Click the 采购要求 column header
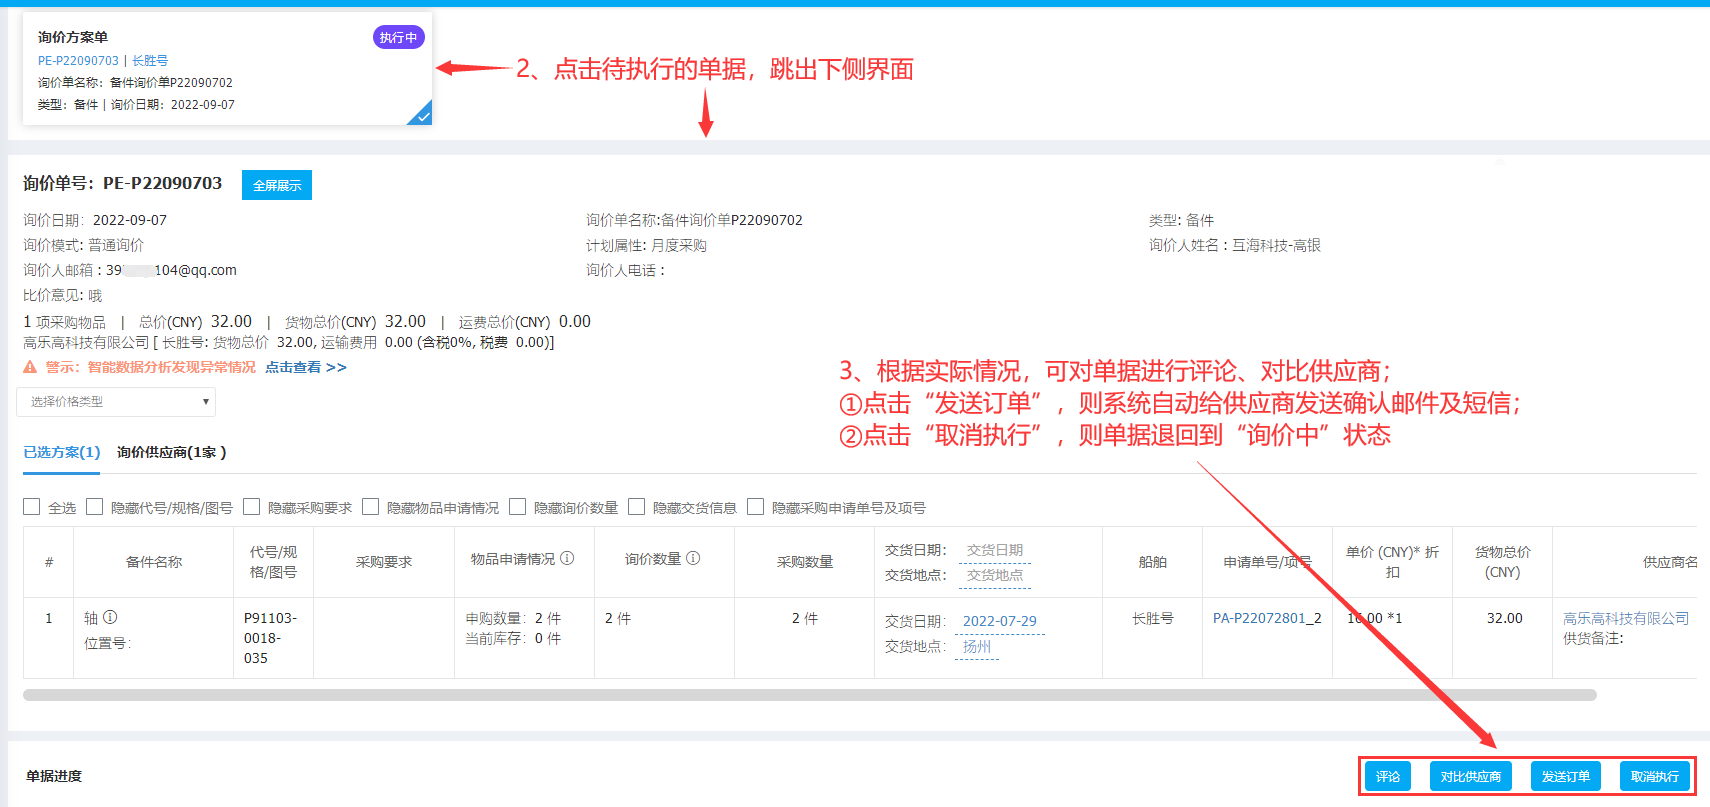This screenshot has width=1710, height=807. click(x=384, y=562)
